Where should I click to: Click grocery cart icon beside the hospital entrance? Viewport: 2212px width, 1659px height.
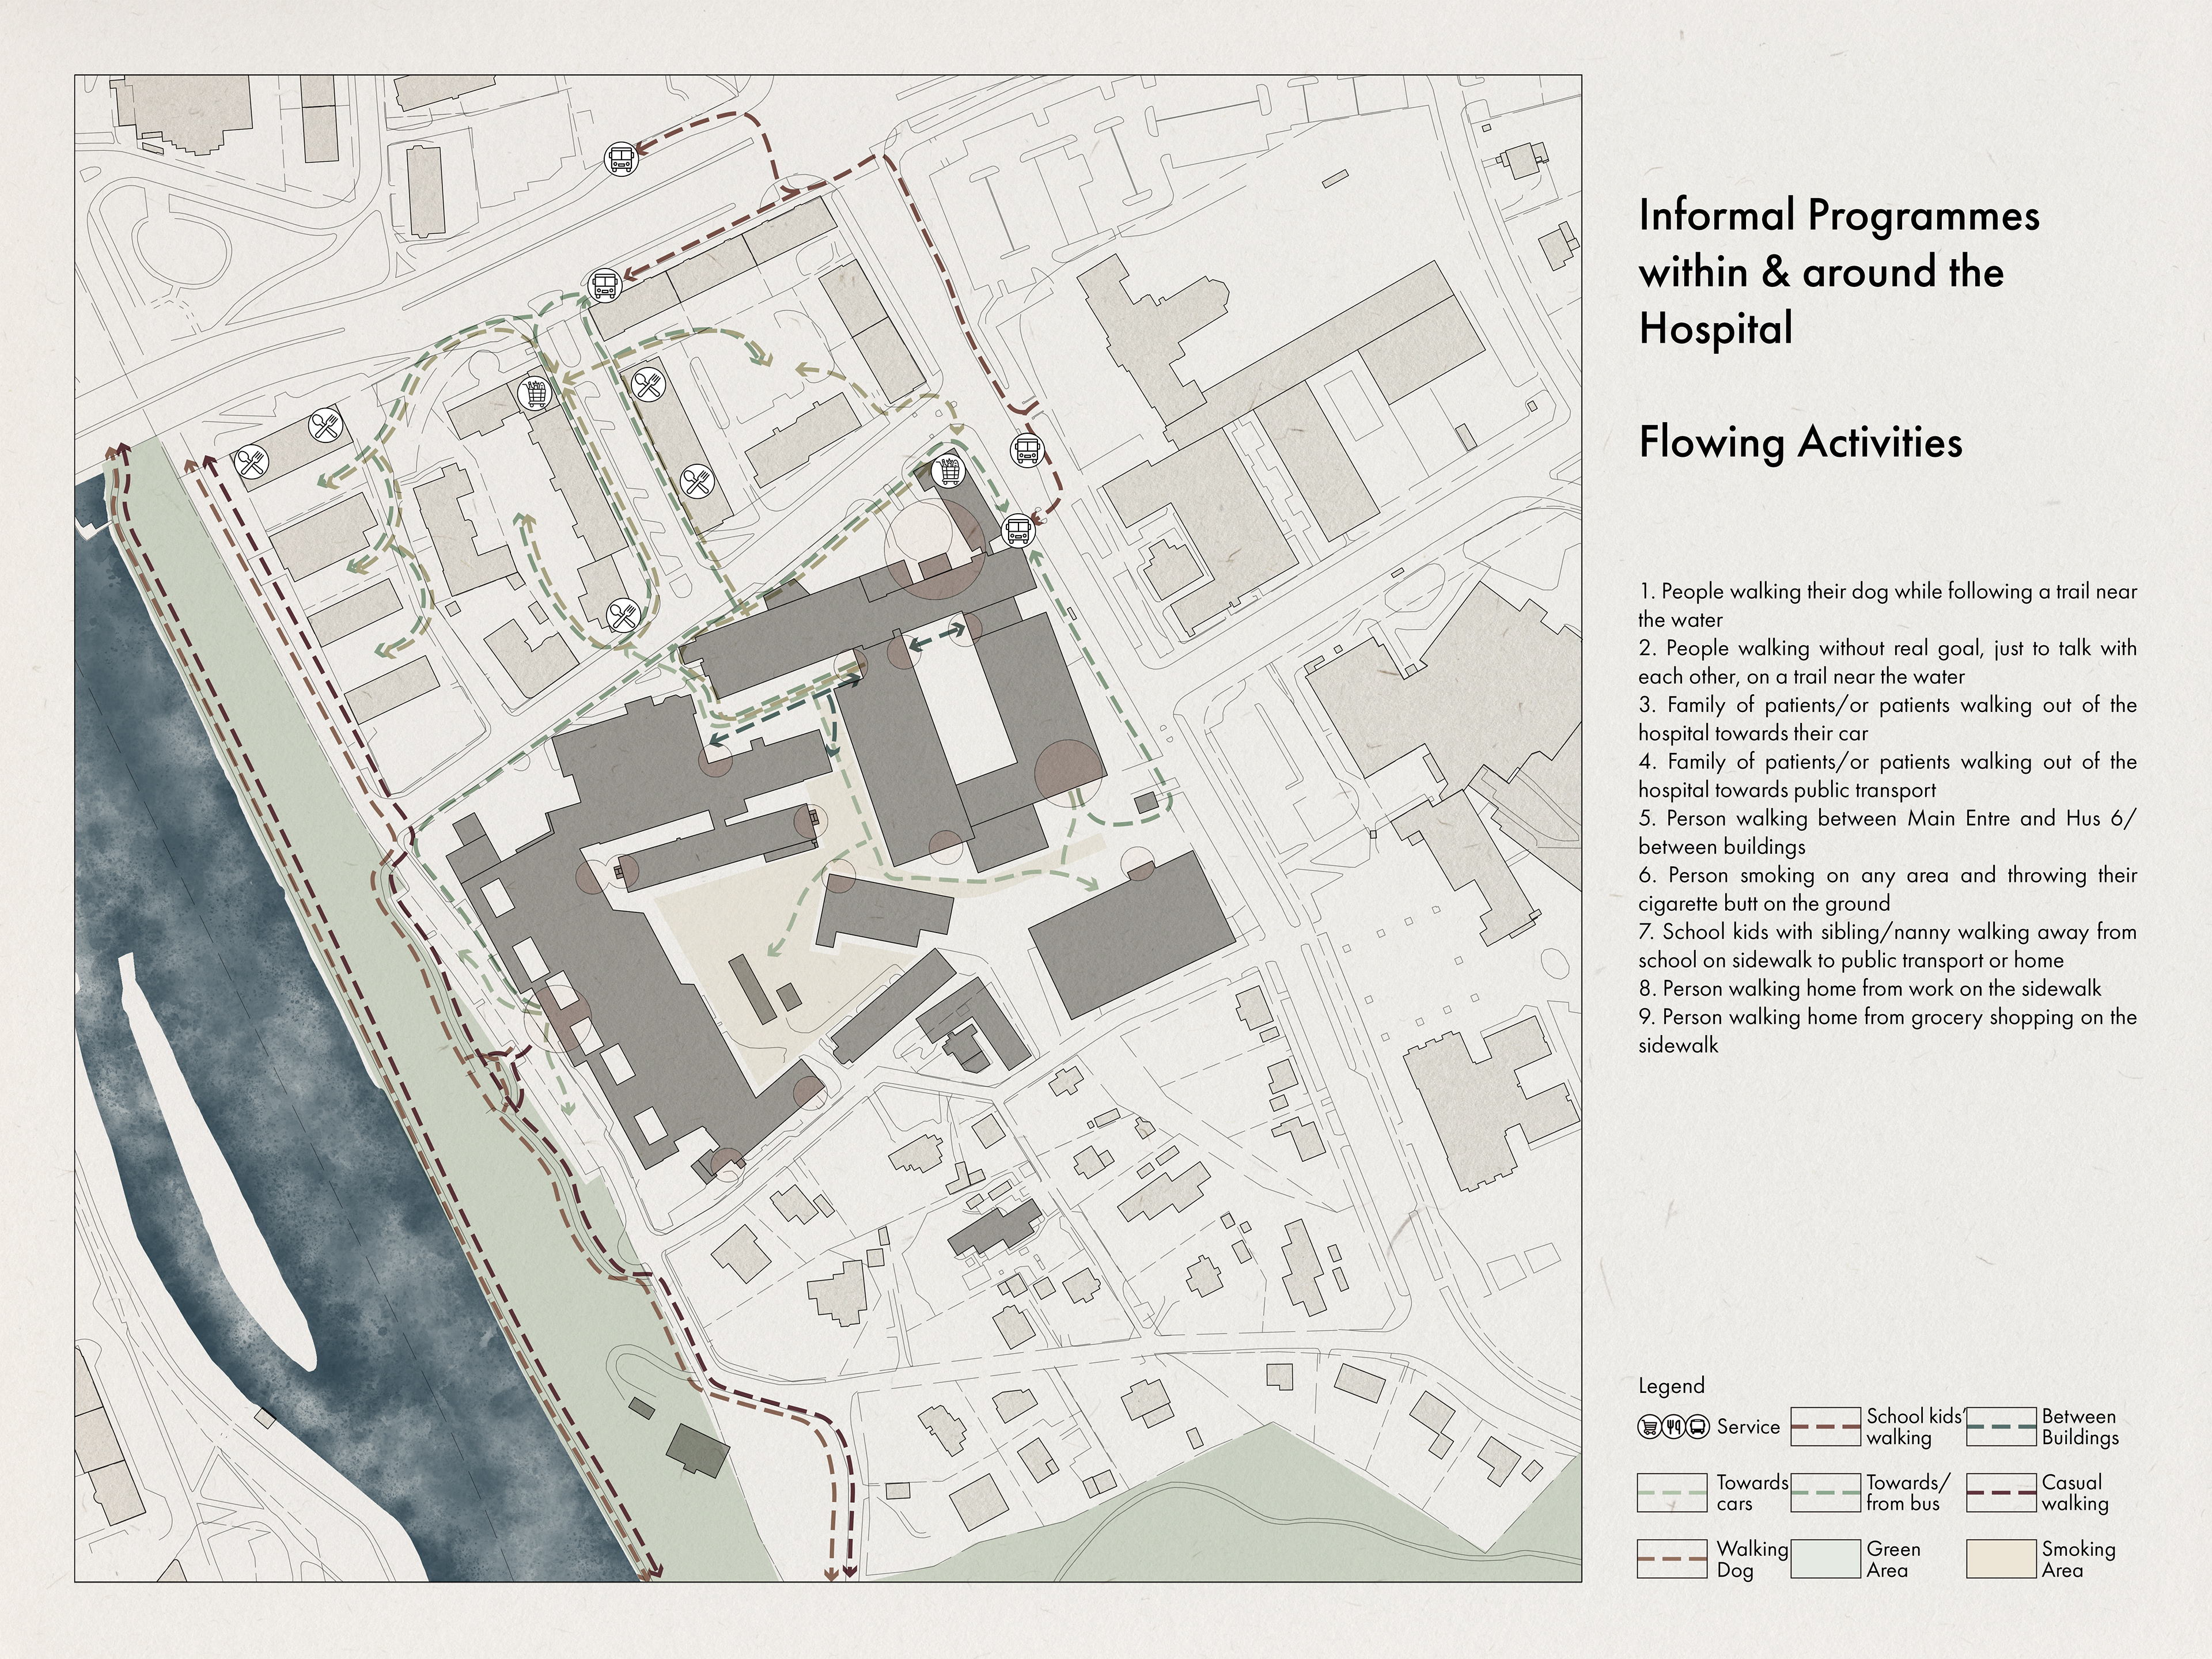949,470
